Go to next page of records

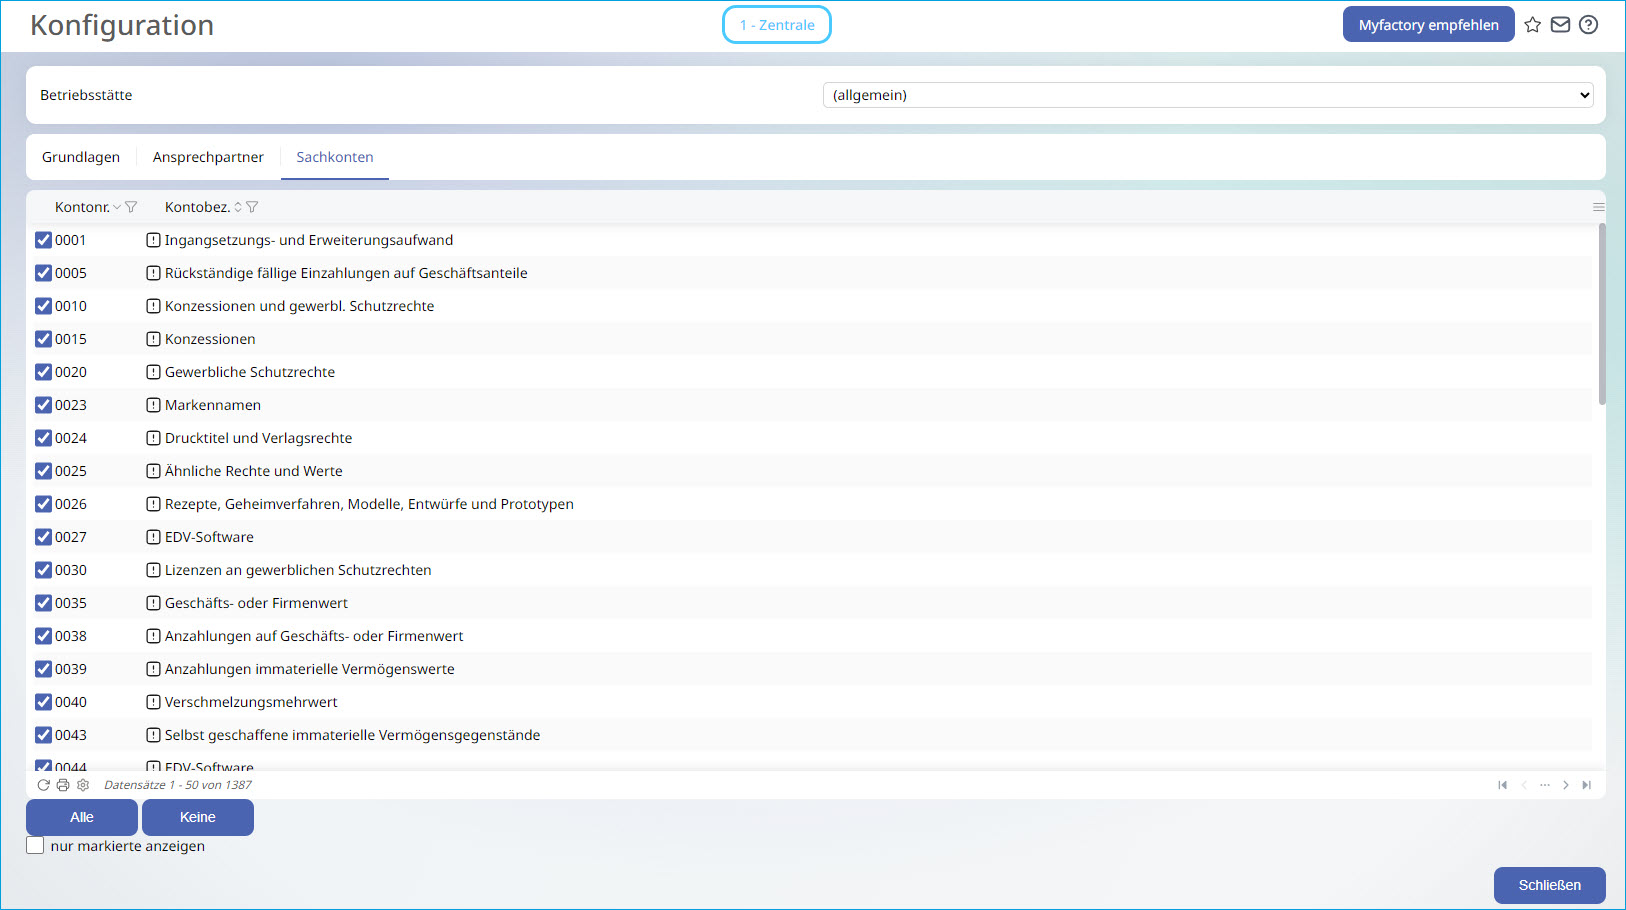coord(1566,785)
